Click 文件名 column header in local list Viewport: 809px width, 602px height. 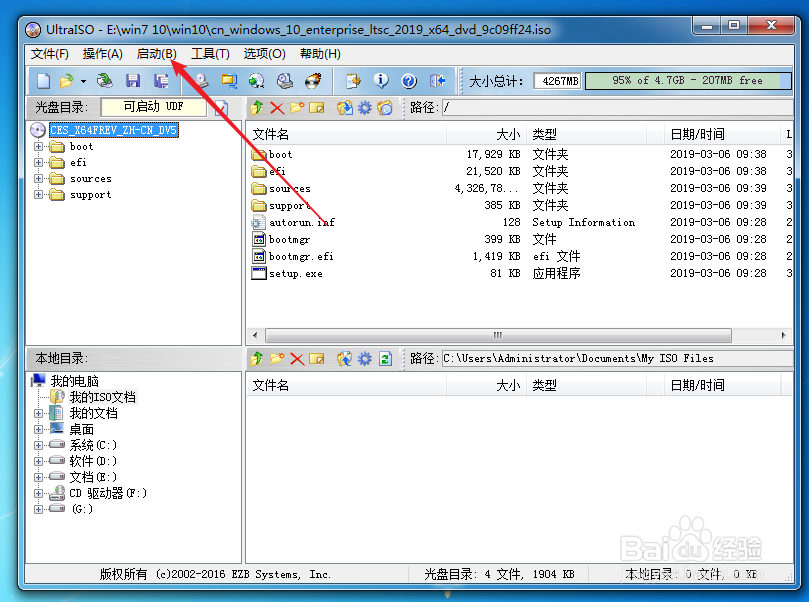346,385
